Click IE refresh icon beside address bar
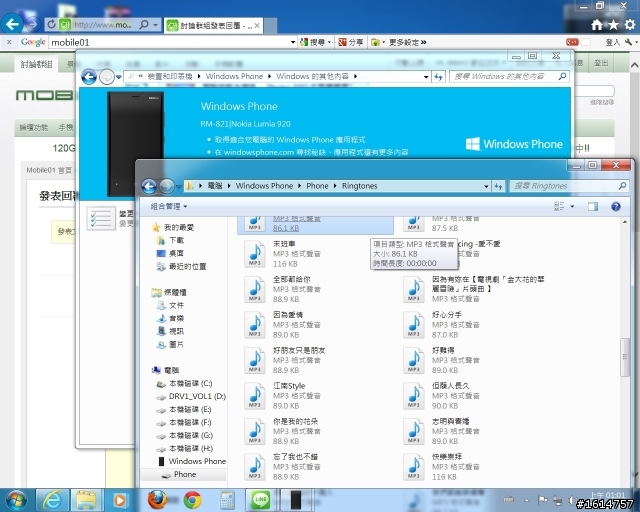Screen dimensions: 640x512 pos(51,24)
